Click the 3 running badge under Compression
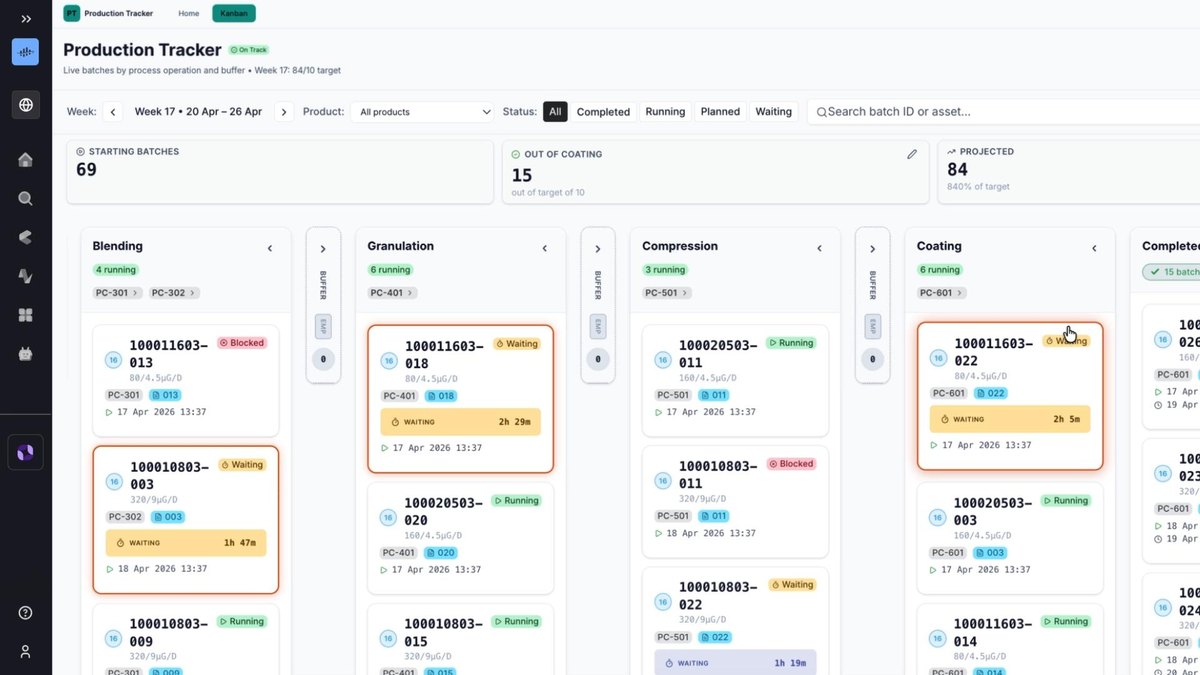Screen dimensions: 1200x675 [x=666, y=270]
